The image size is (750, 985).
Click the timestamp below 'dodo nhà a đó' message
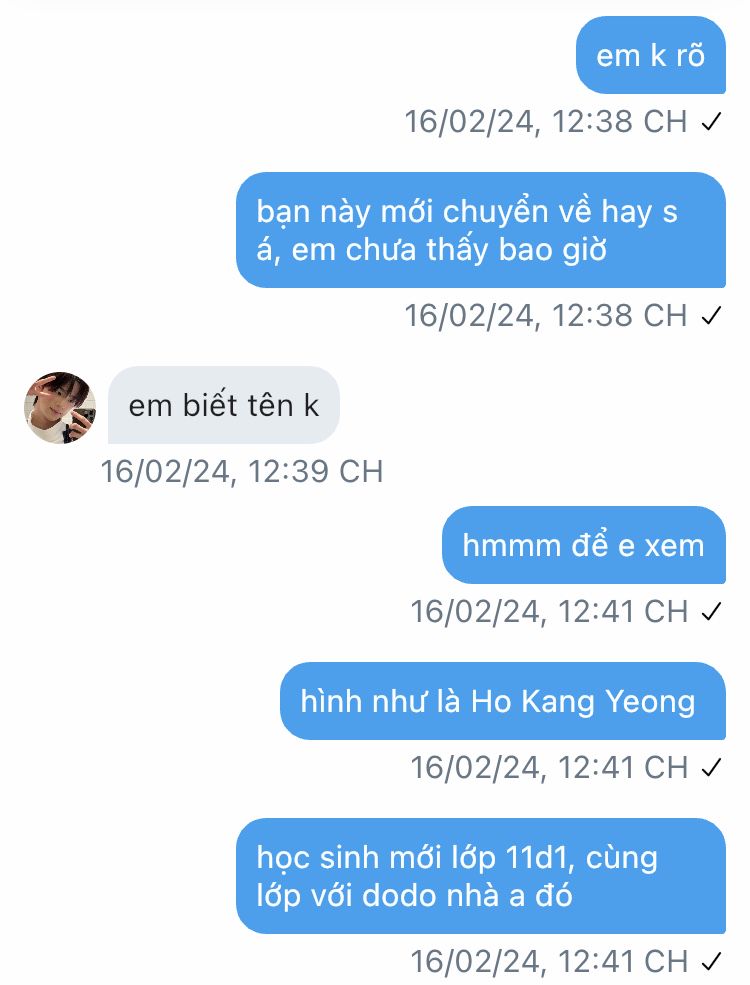tap(550, 962)
